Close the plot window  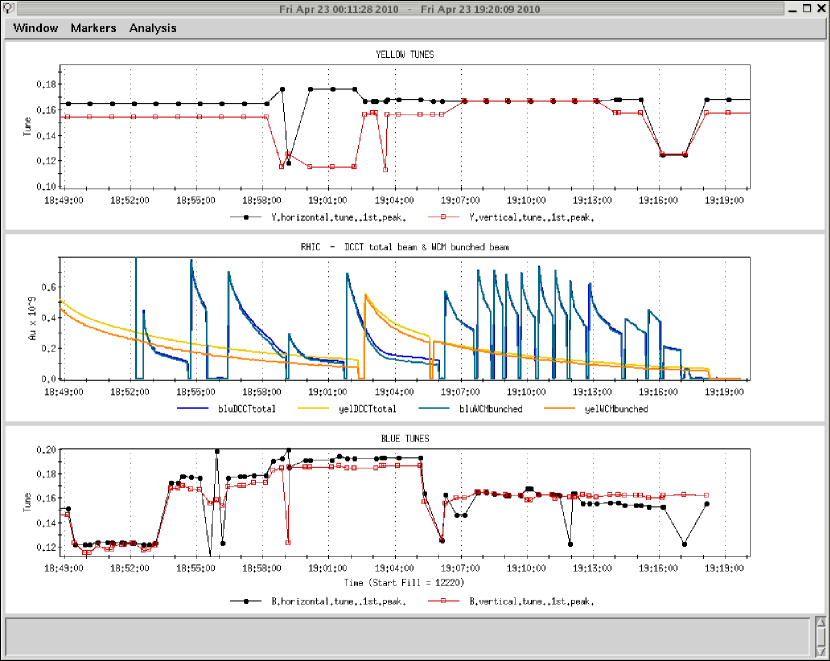pos(821,8)
